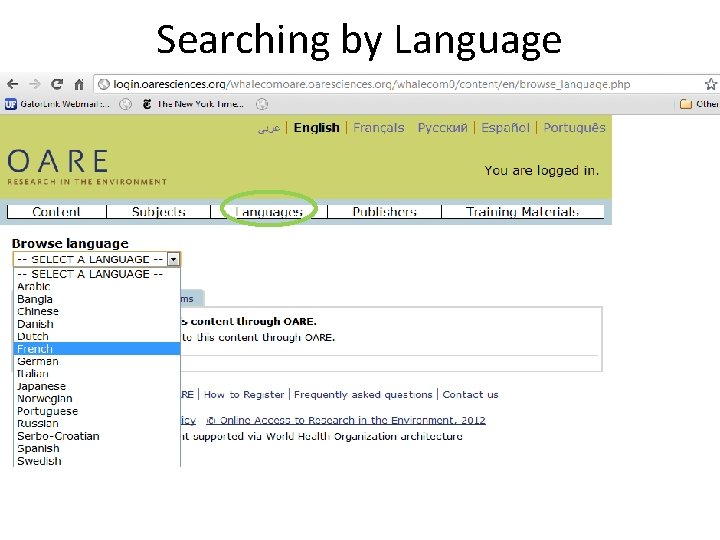Image resolution: width=720 pixels, height=540 pixels.
Task: Select highlighted French option
Action: (x=97, y=349)
